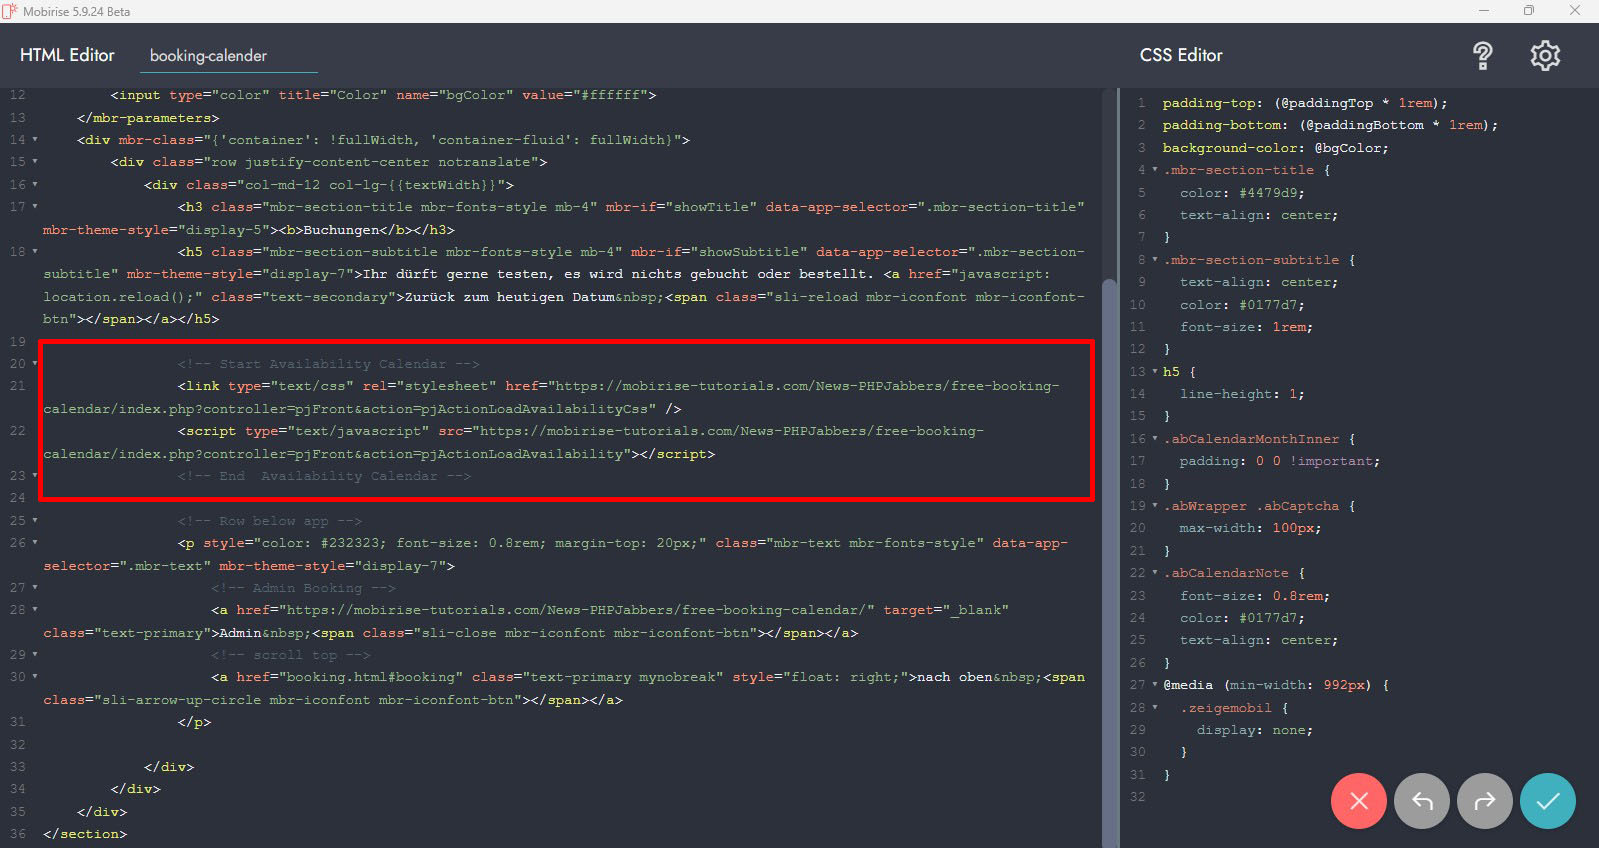Collapse the fold arrow on HTML line 14

[35, 140]
